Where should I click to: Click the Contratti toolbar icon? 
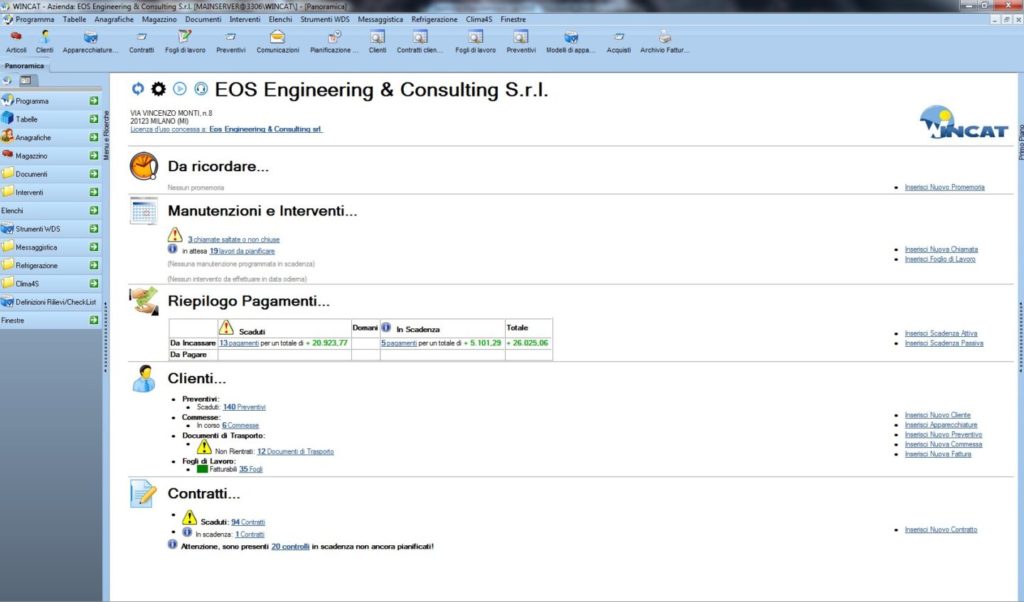point(141,42)
